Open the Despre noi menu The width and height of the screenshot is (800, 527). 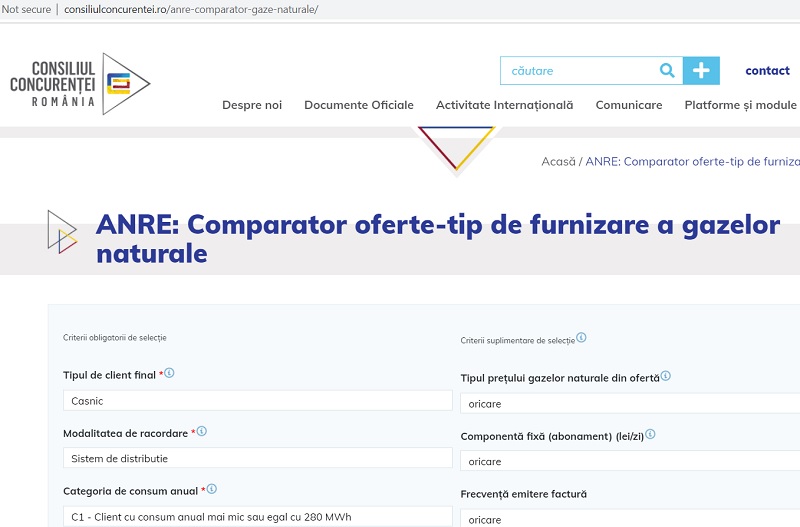(252, 105)
